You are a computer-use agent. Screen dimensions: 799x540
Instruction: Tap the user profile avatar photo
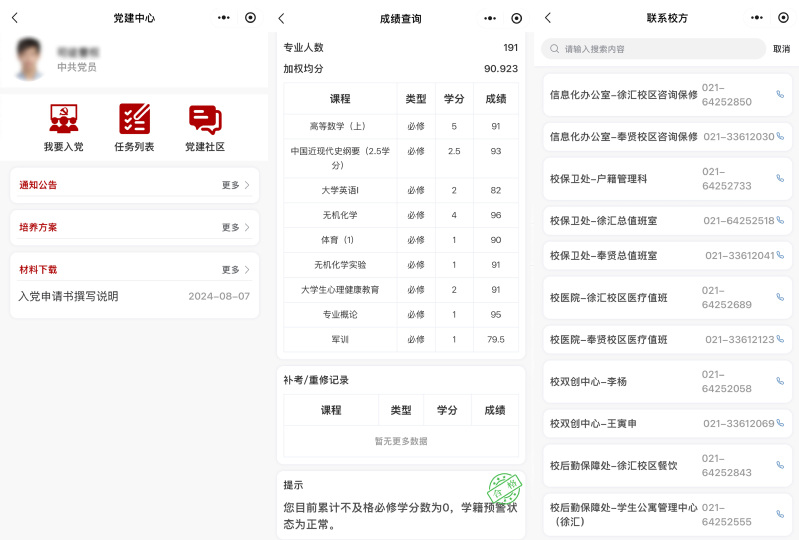tap(30, 59)
